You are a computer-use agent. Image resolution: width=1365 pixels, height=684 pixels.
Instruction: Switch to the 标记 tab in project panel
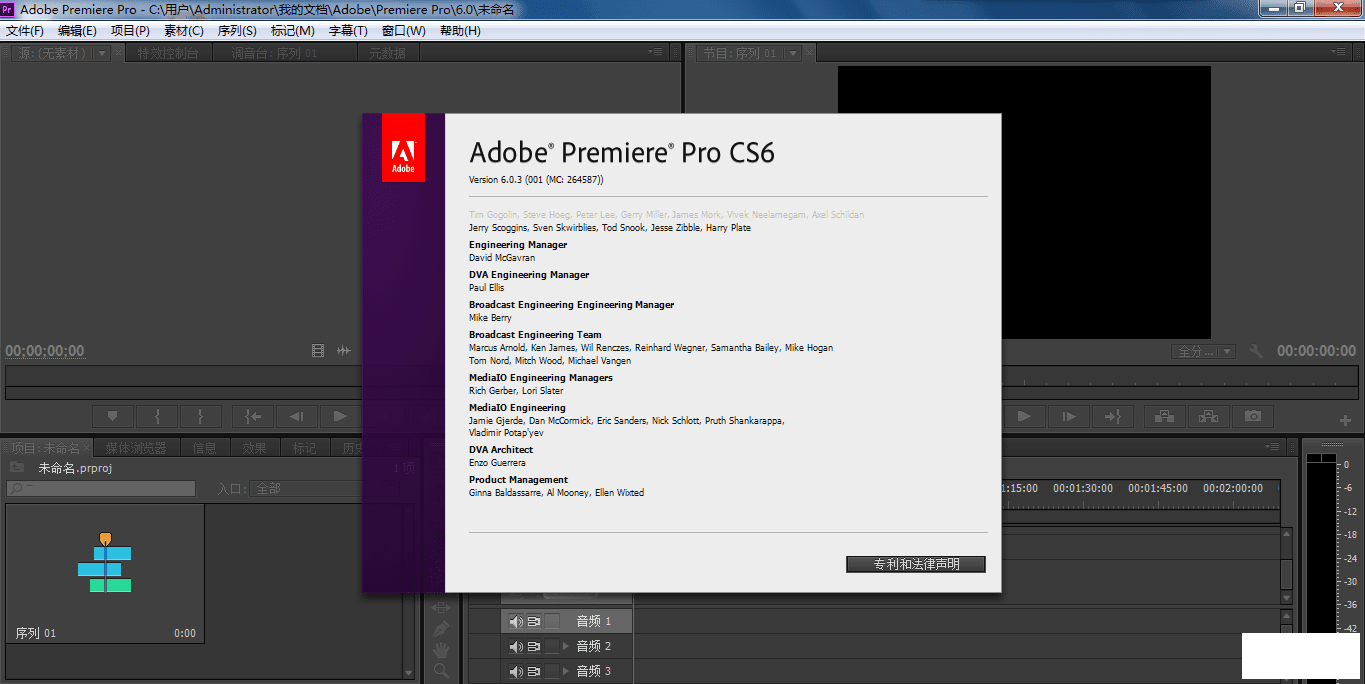coord(305,448)
